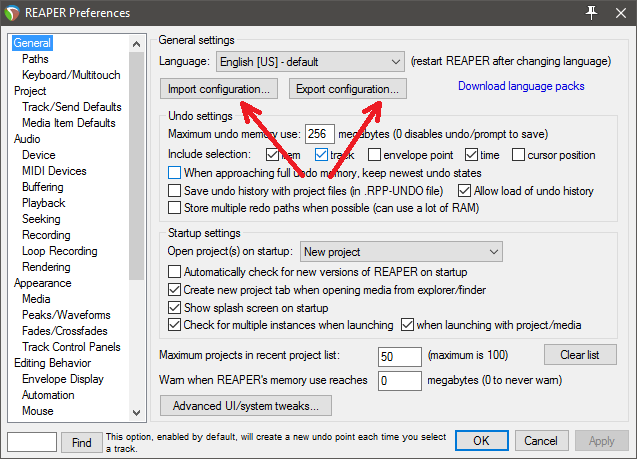Click Export configuration button
This screenshot has width=637, height=459.
point(348,89)
